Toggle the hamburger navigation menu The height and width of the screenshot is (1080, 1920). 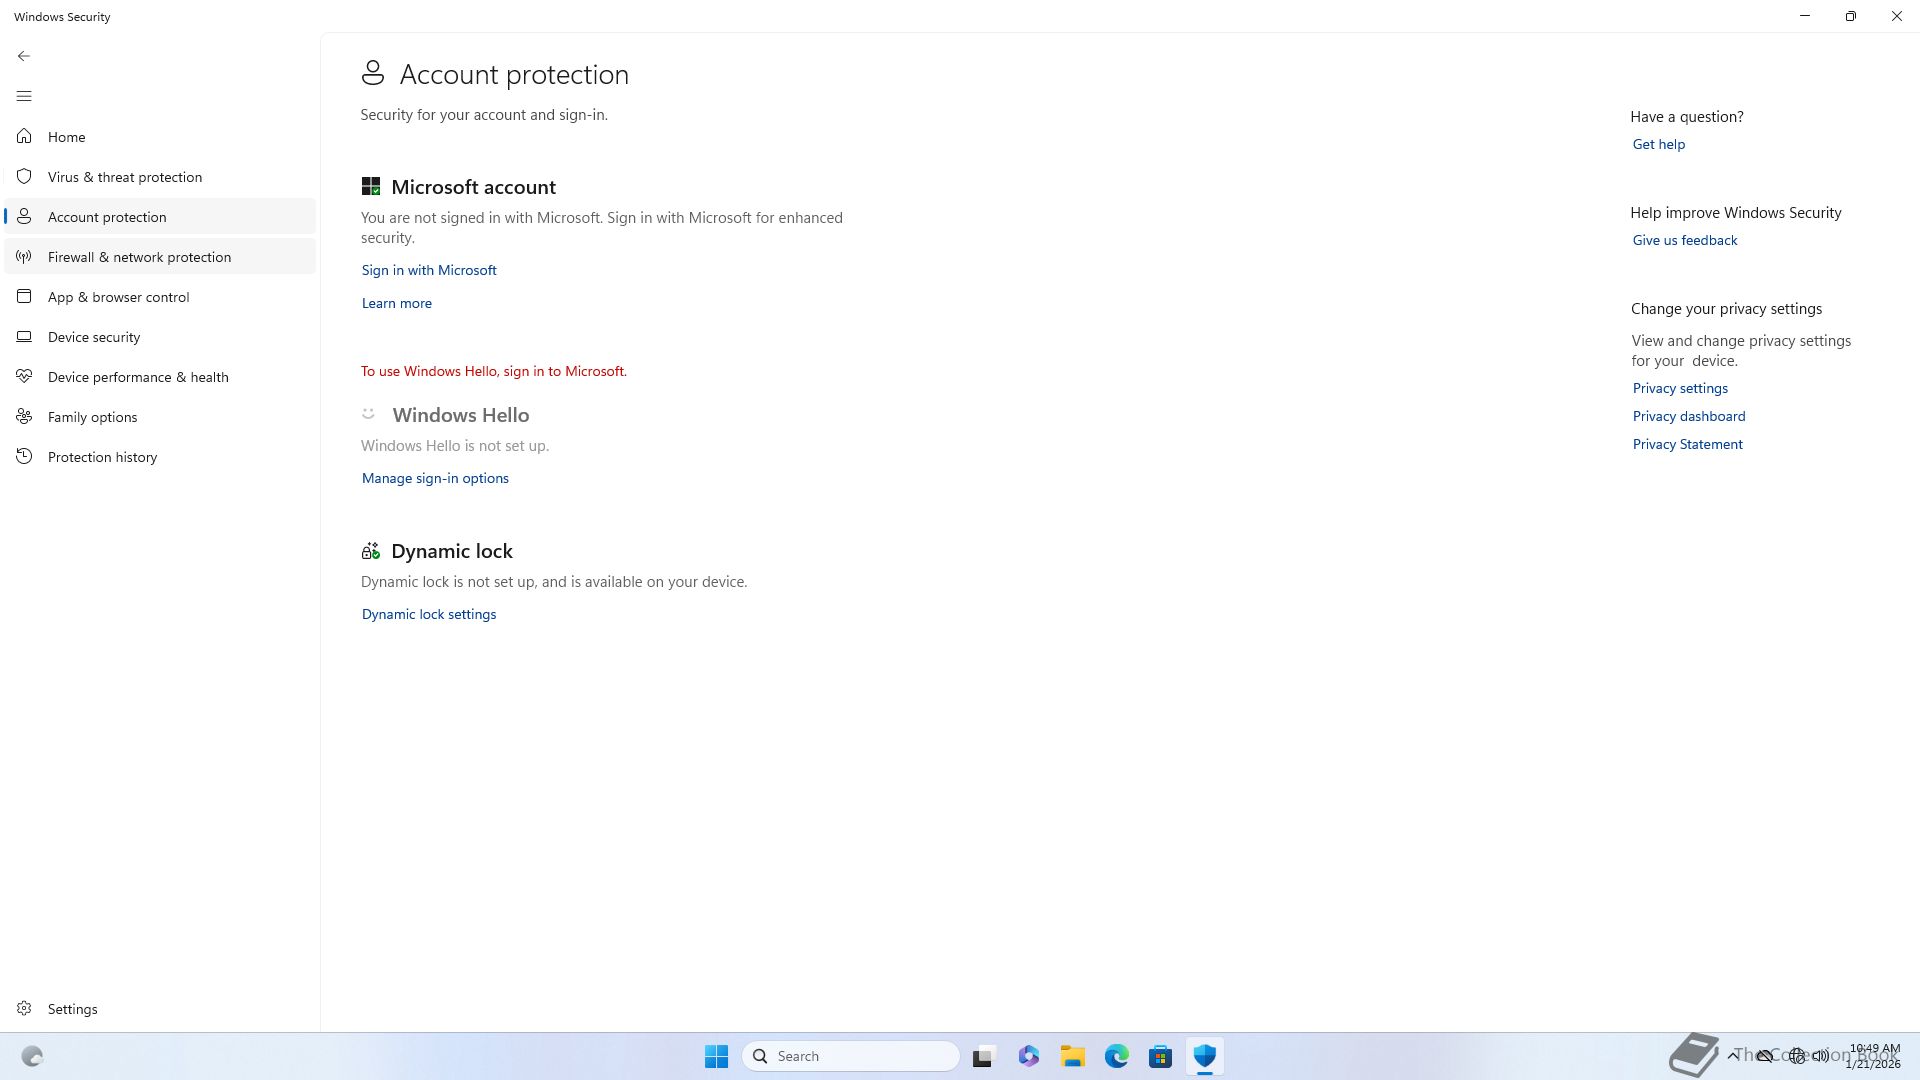24,96
